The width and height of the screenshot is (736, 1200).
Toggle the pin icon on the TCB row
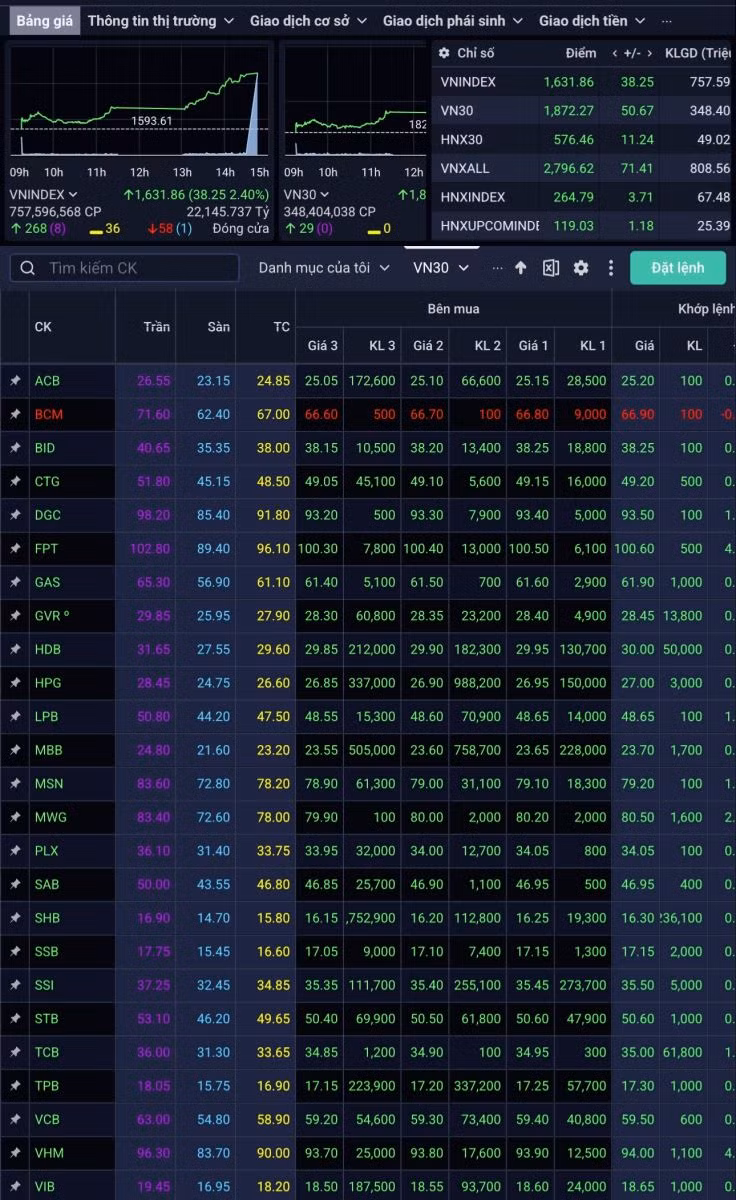click(x=15, y=1052)
